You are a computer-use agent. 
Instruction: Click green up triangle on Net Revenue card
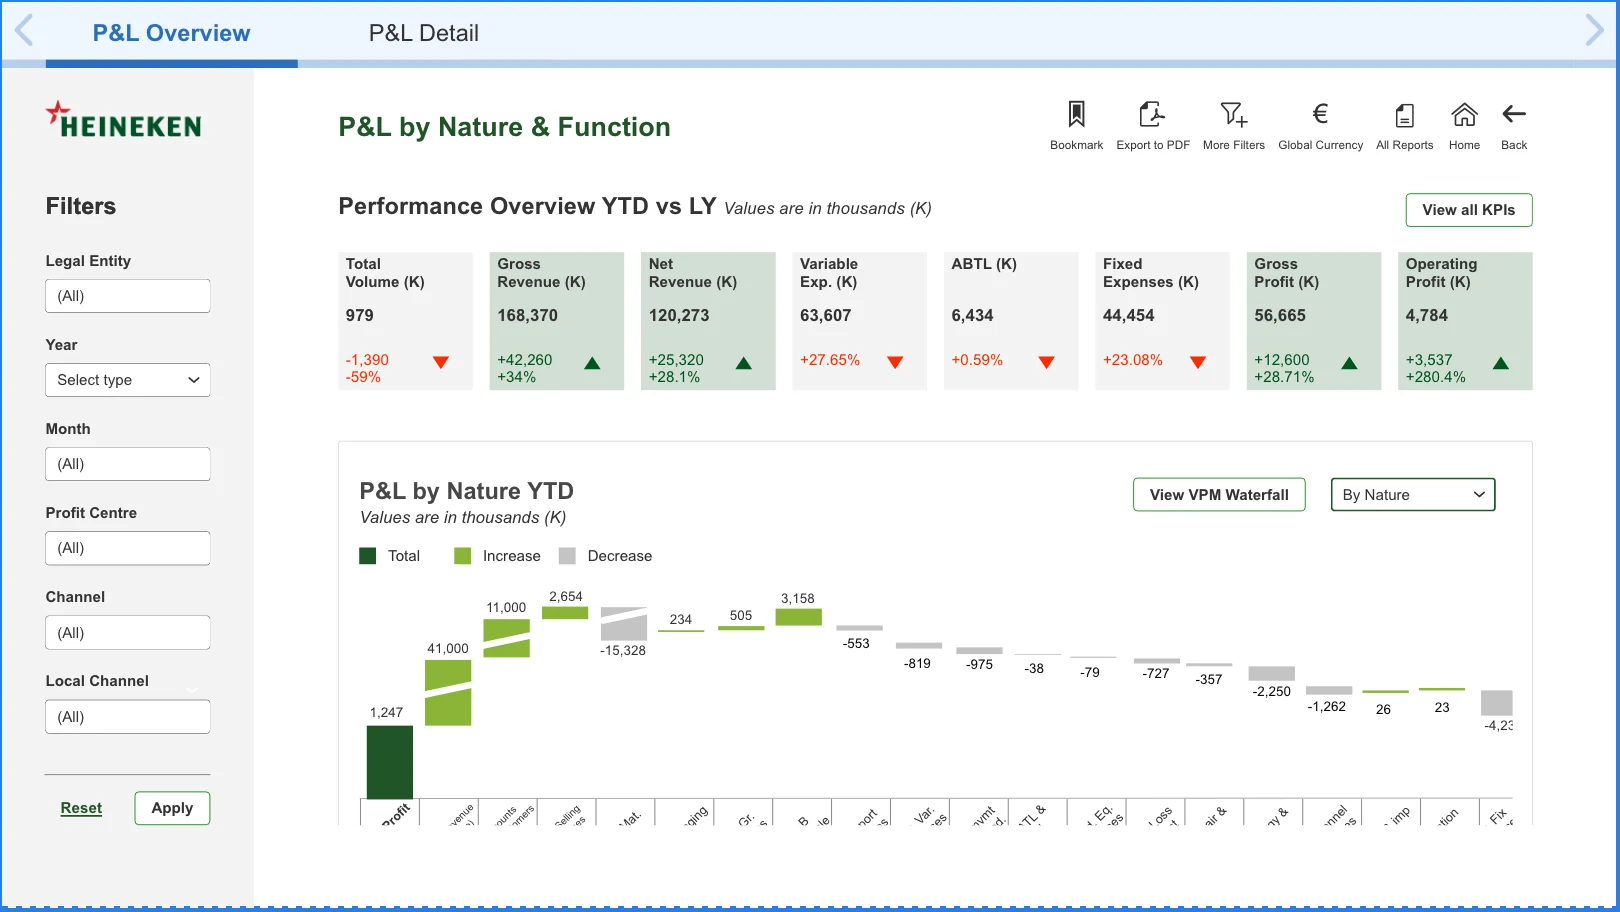744,363
